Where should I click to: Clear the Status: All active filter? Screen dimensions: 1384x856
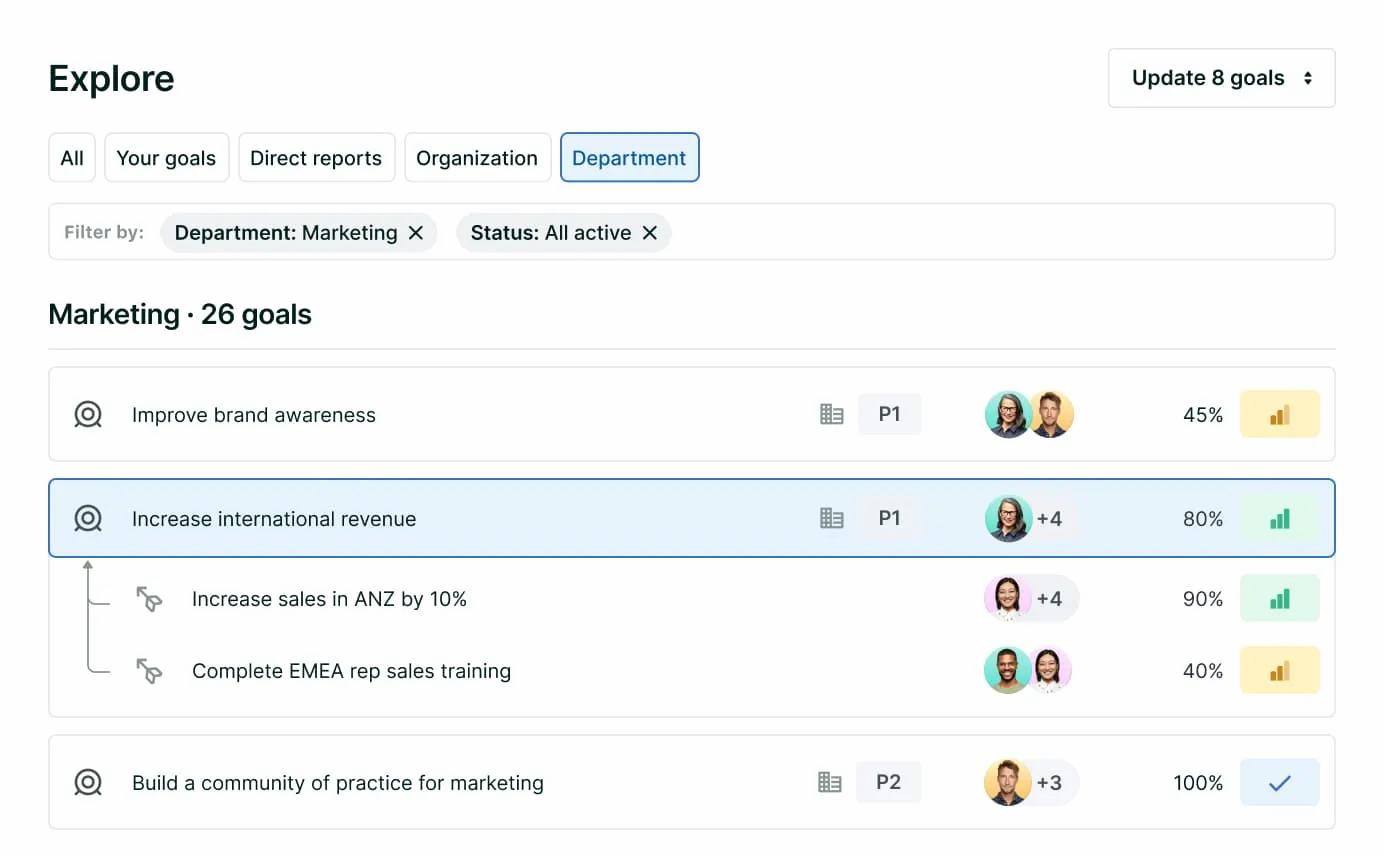click(650, 232)
